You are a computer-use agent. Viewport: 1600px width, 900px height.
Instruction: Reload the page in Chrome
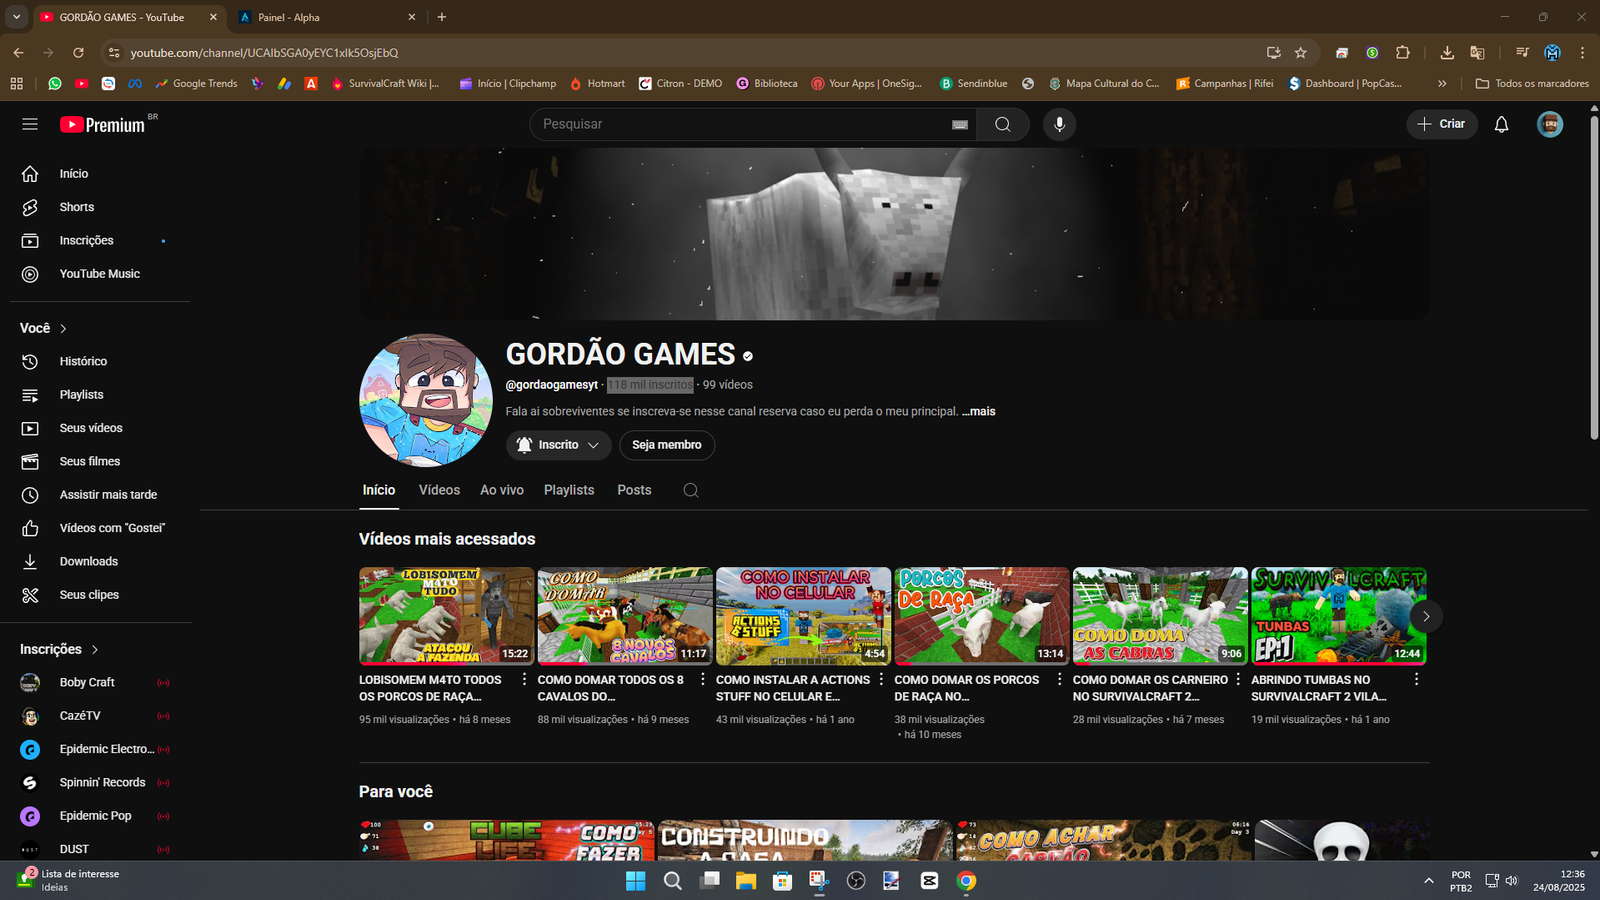tap(78, 52)
